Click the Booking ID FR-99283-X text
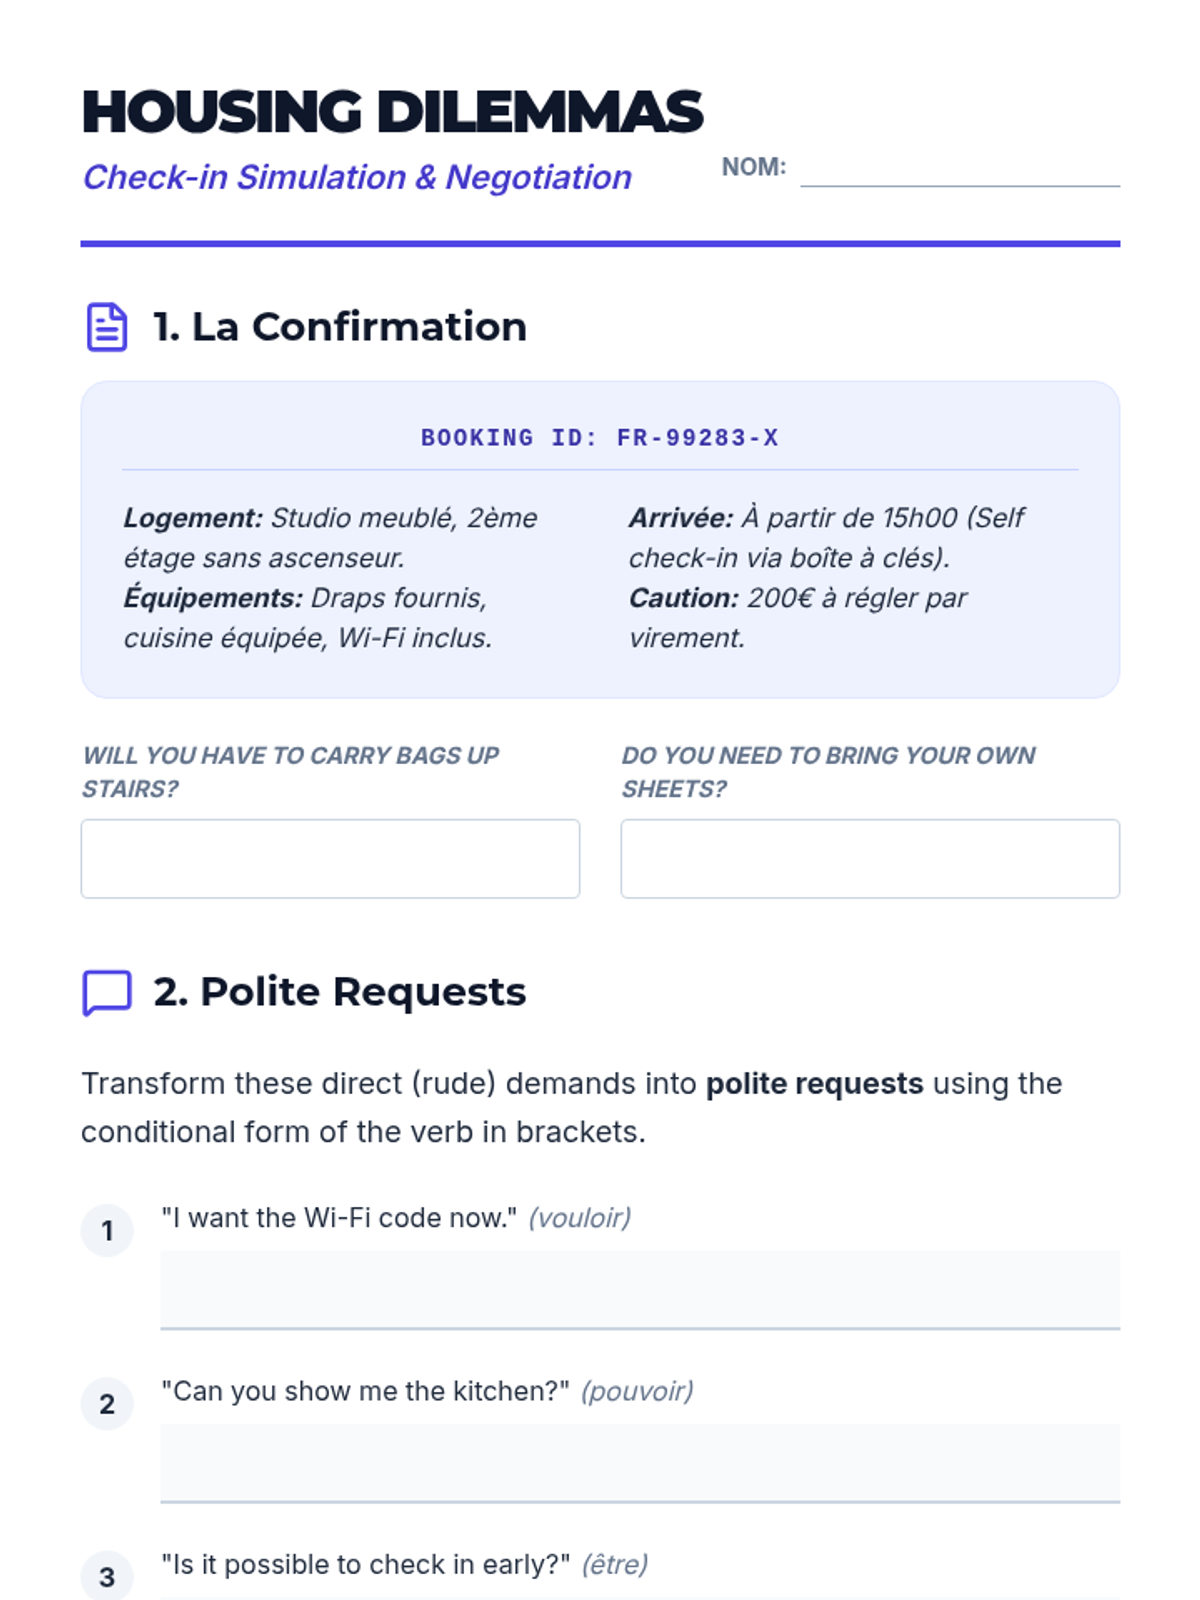The width and height of the screenshot is (1200, 1600). tap(600, 438)
